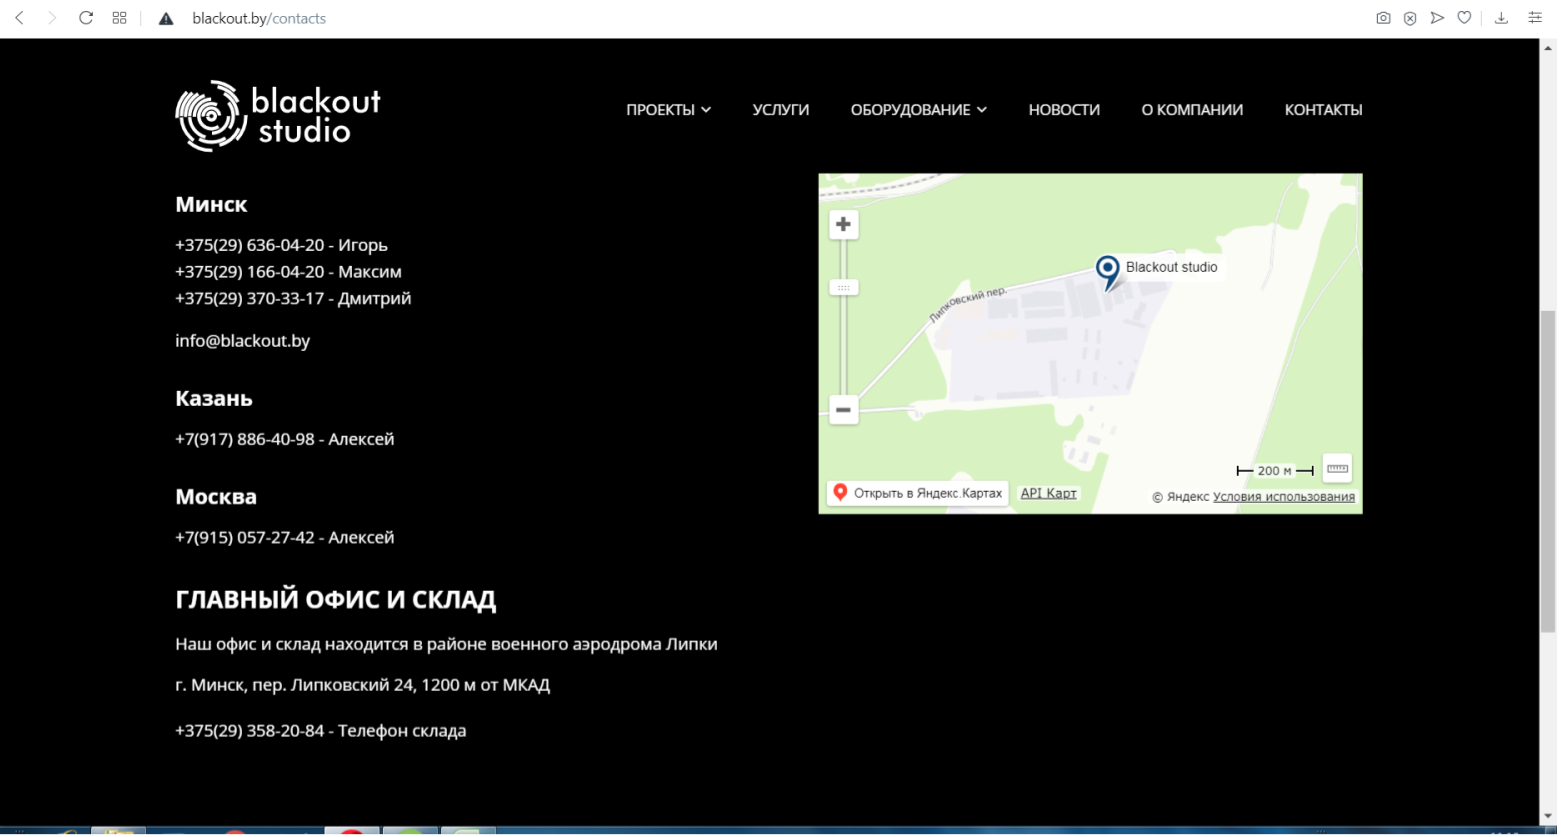Click Игорь's phone number +375(29) 636-04-20
This screenshot has width=1561, height=837.
[250, 245]
